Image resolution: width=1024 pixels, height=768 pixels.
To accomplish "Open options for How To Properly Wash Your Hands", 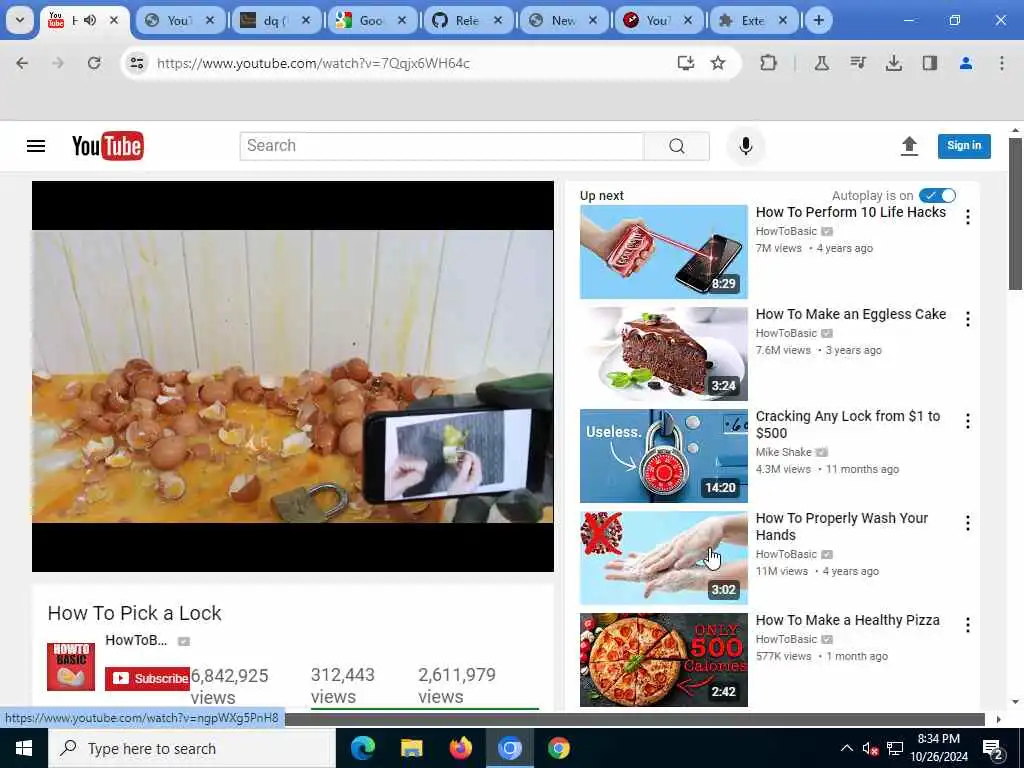I will (968, 522).
